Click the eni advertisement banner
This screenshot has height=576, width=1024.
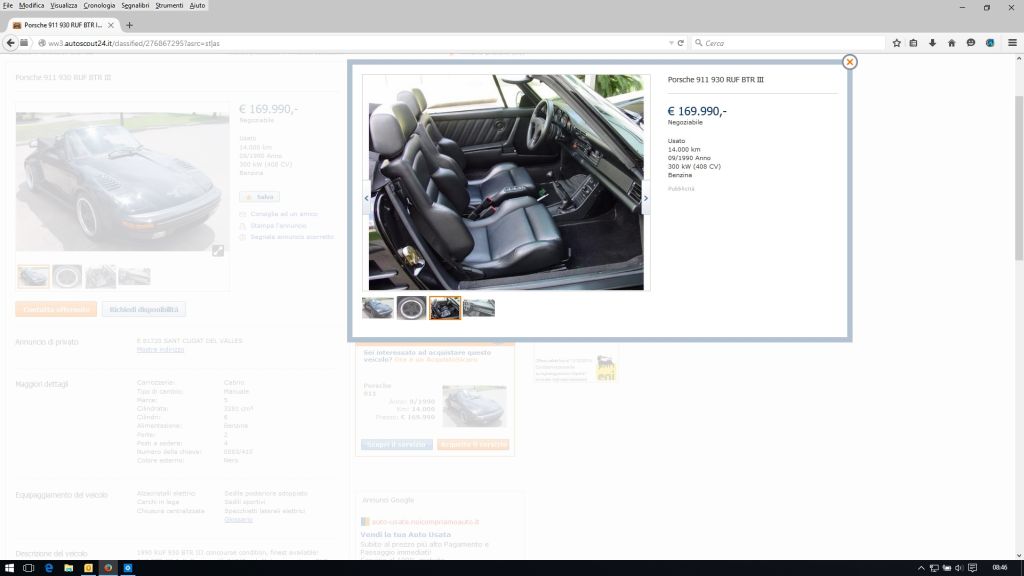tap(576, 367)
